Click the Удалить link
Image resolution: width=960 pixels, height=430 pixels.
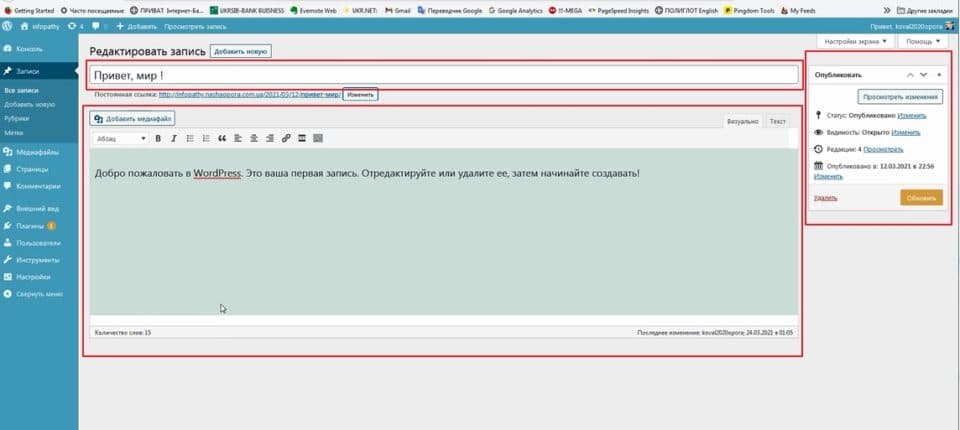826,198
